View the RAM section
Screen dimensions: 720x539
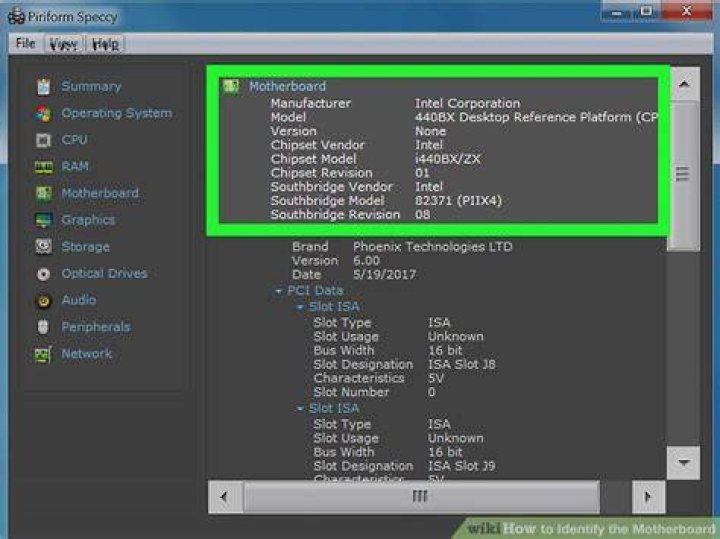[x=75, y=166]
